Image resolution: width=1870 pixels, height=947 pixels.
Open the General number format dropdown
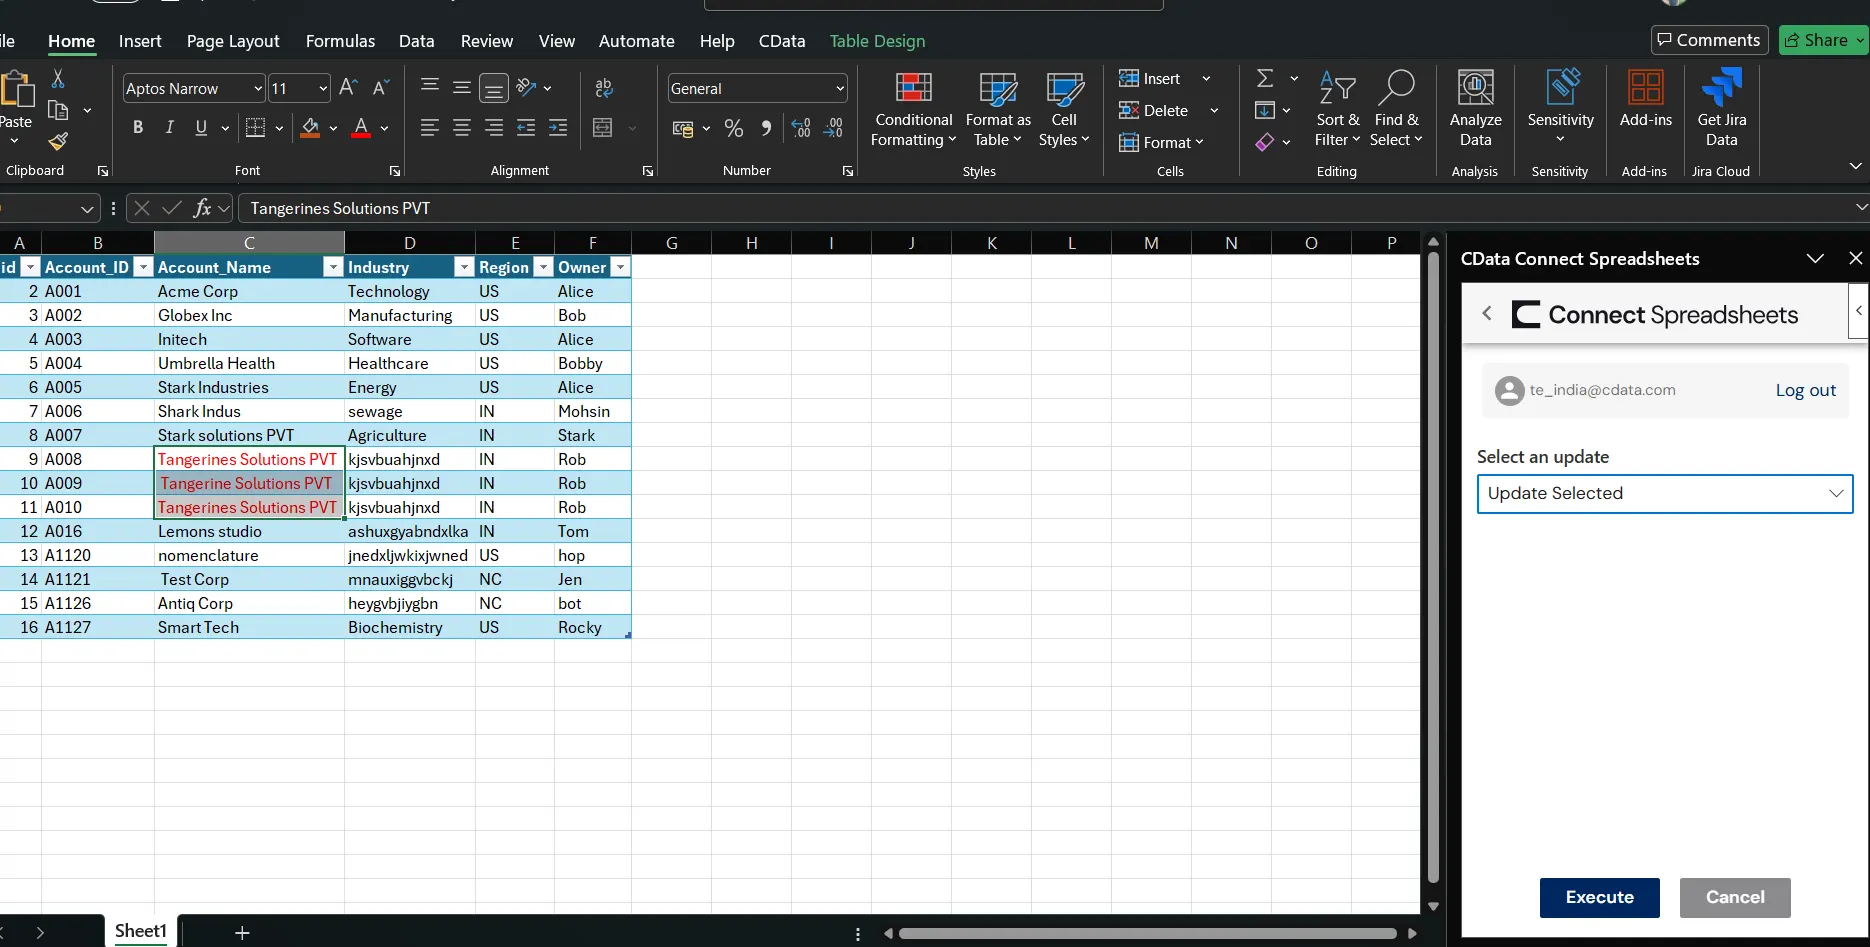click(x=839, y=88)
